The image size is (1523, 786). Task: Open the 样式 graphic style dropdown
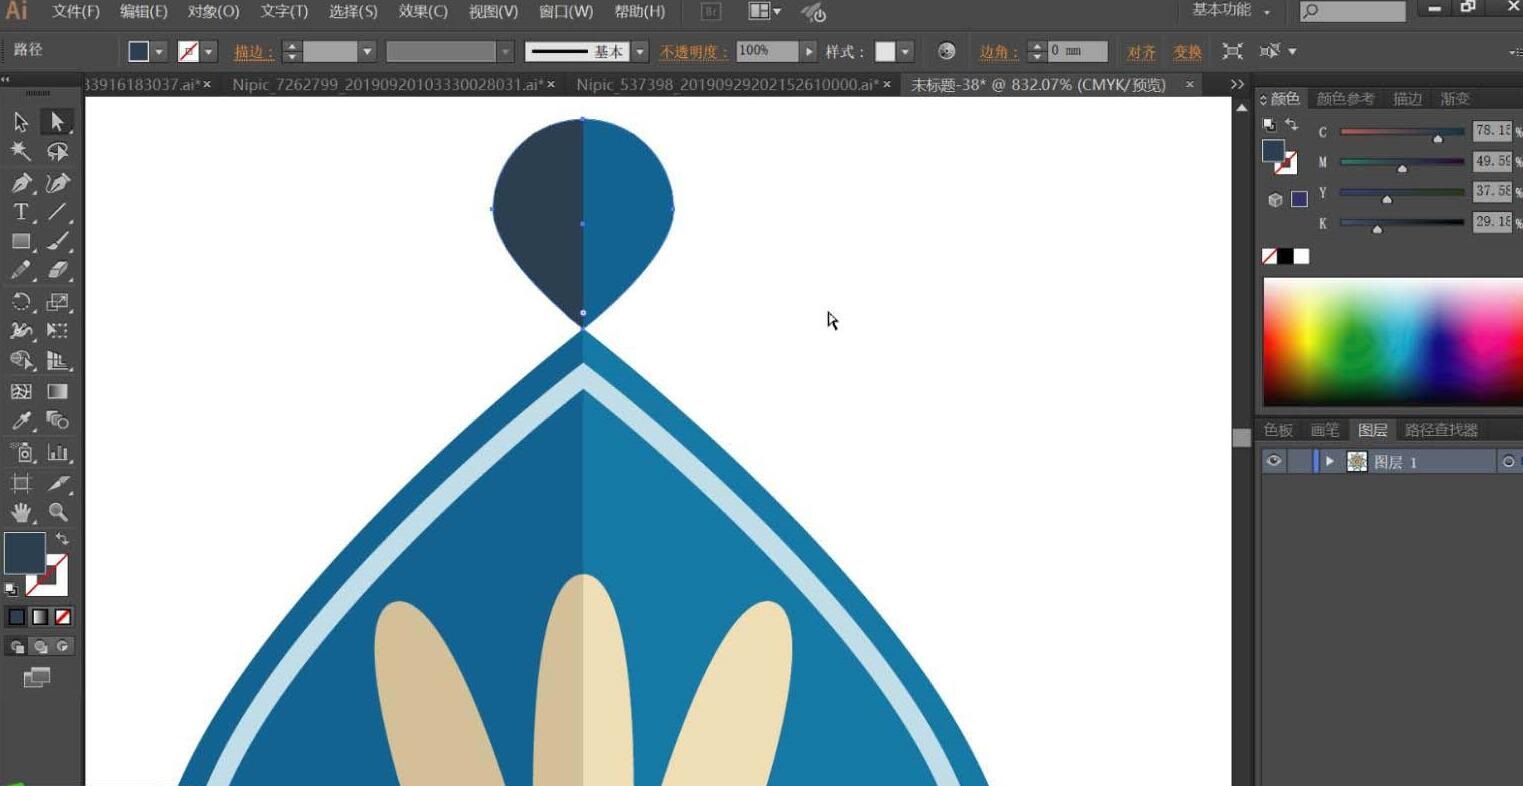click(x=905, y=51)
